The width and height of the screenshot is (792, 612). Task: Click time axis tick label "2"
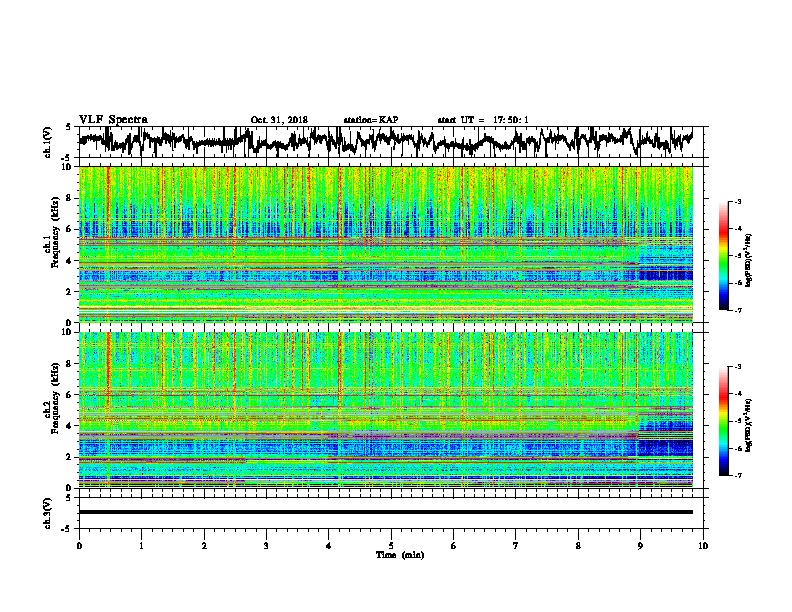coord(204,546)
